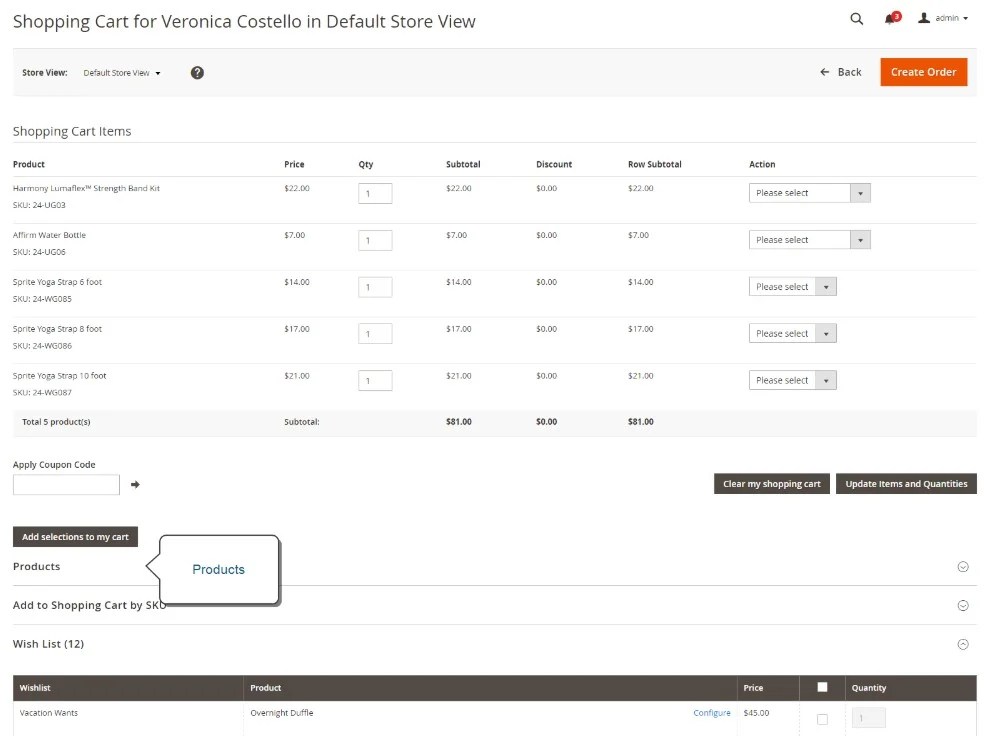
Task: Check the Overnight Duffle wishlist checkbox
Action: [822, 719]
